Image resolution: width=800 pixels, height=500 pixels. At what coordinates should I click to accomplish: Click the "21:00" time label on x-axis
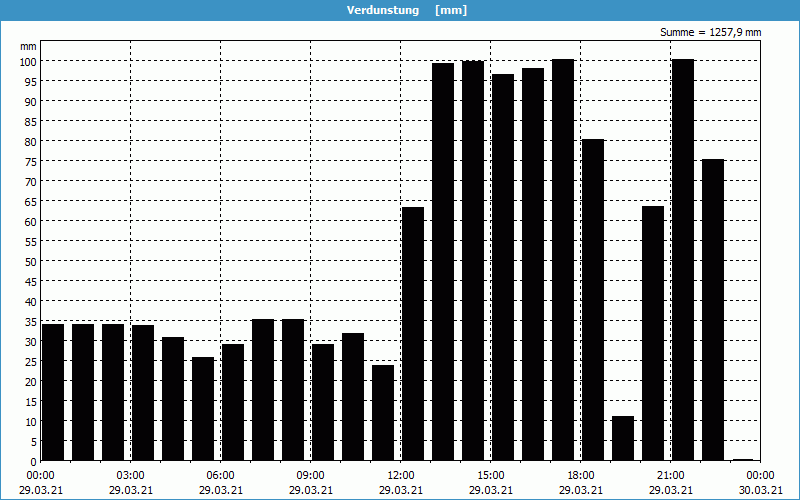click(x=670, y=476)
